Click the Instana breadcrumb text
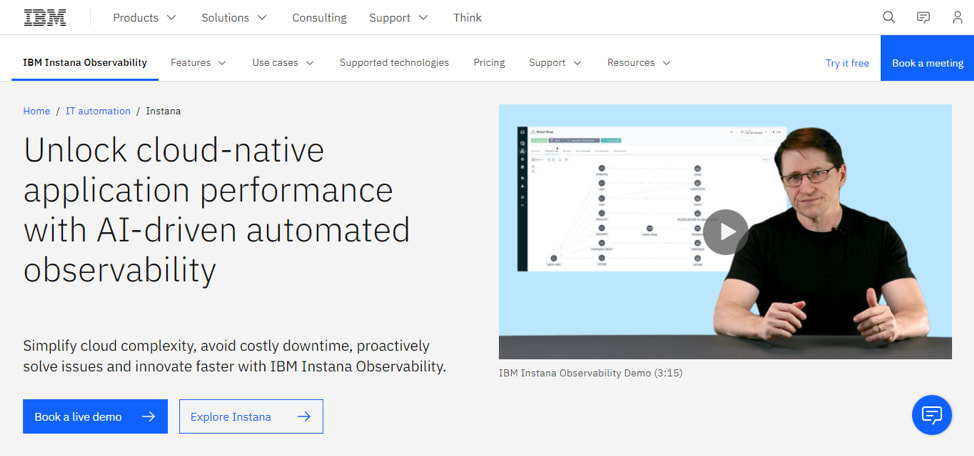This screenshot has width=974, height=456. [163, 111]
